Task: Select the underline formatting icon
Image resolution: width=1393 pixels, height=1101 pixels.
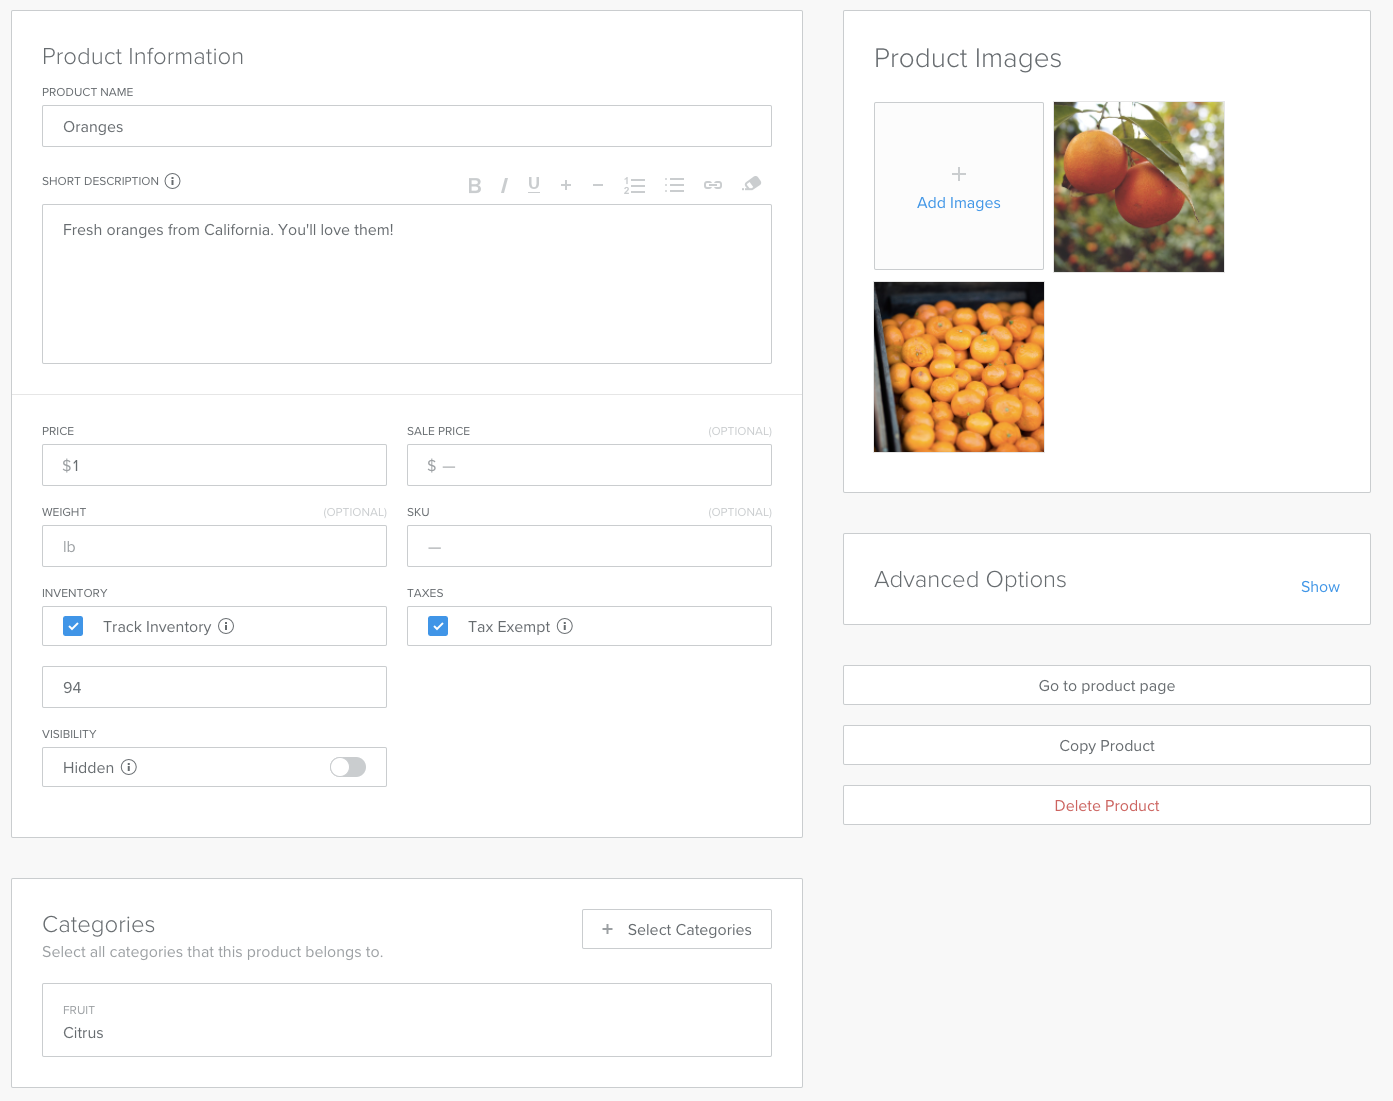Action: pos(534,184)
